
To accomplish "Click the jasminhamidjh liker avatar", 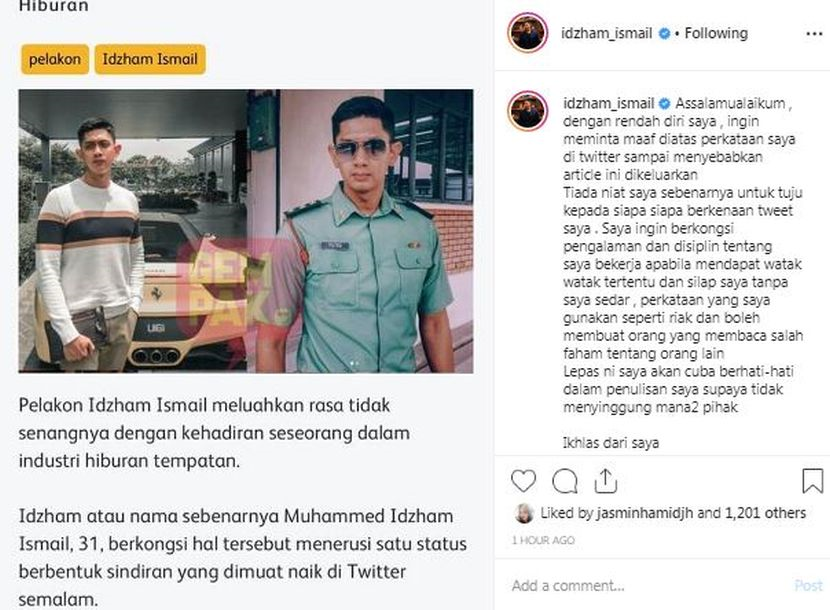I will pos(524,513).
